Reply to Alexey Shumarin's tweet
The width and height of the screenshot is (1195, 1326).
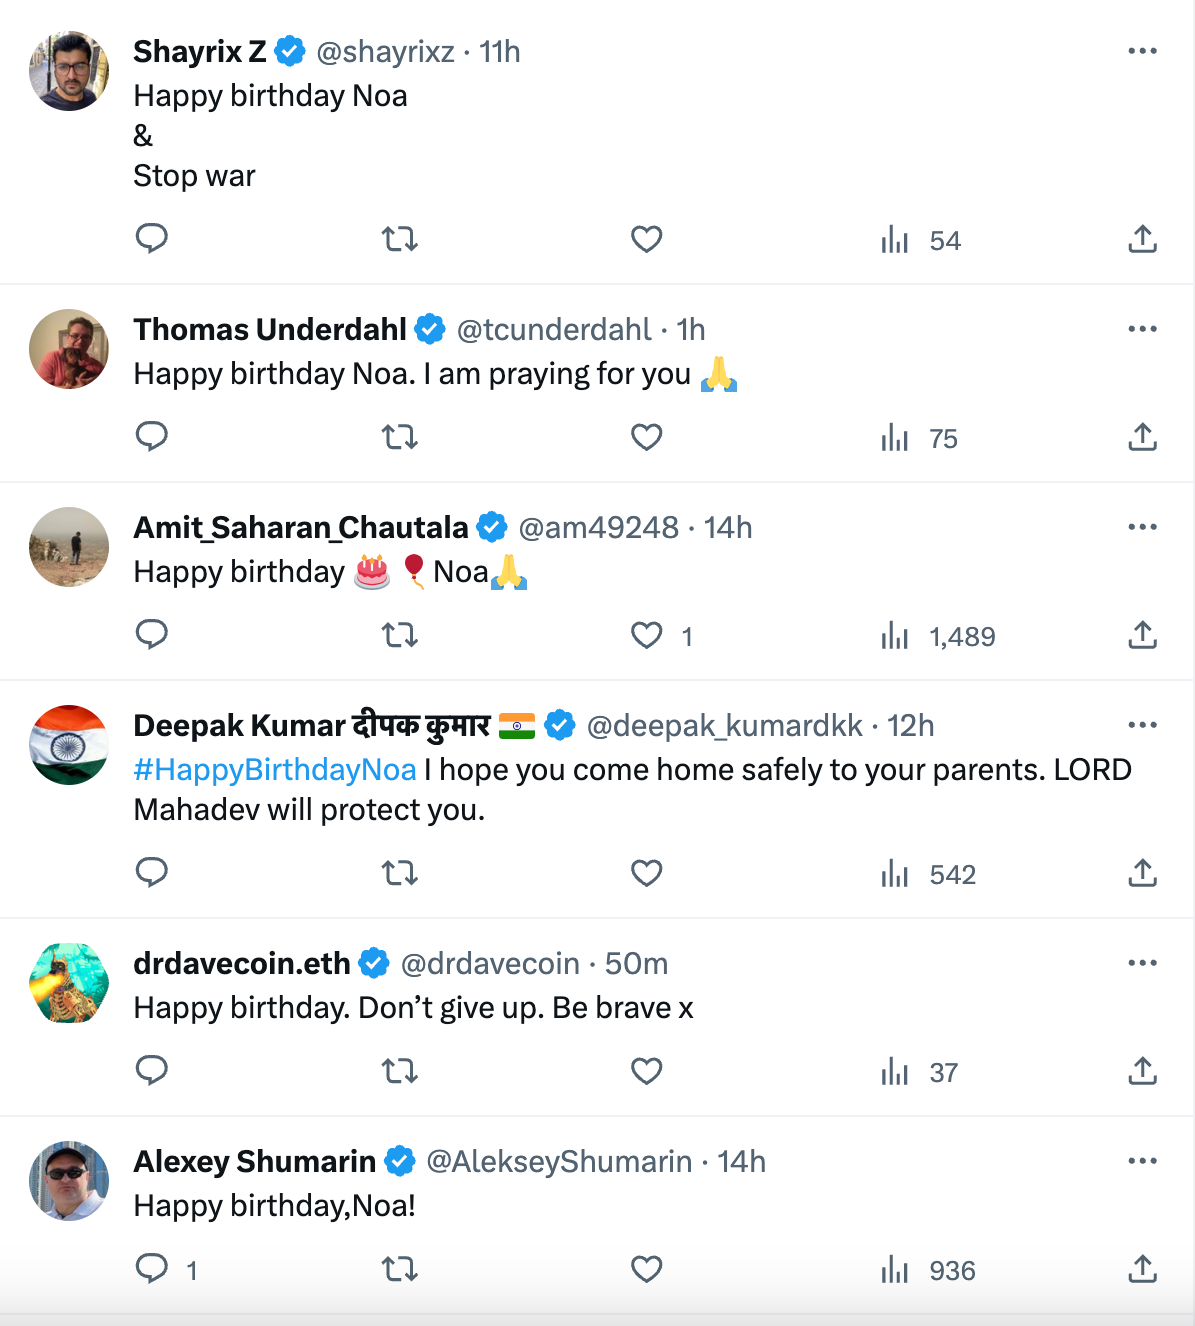point(151,1269)
